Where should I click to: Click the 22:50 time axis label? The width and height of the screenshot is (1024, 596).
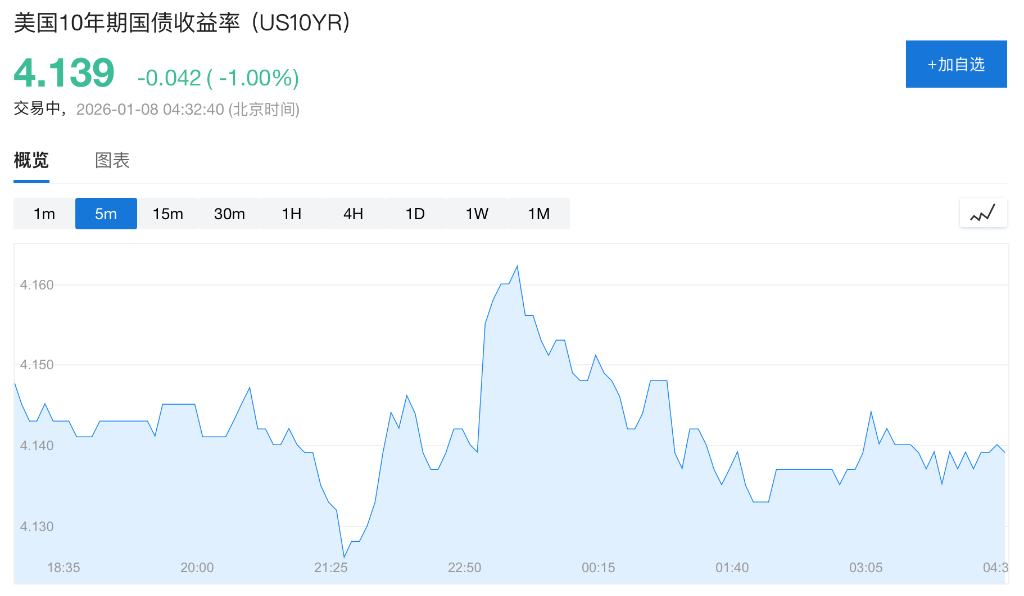464,568
